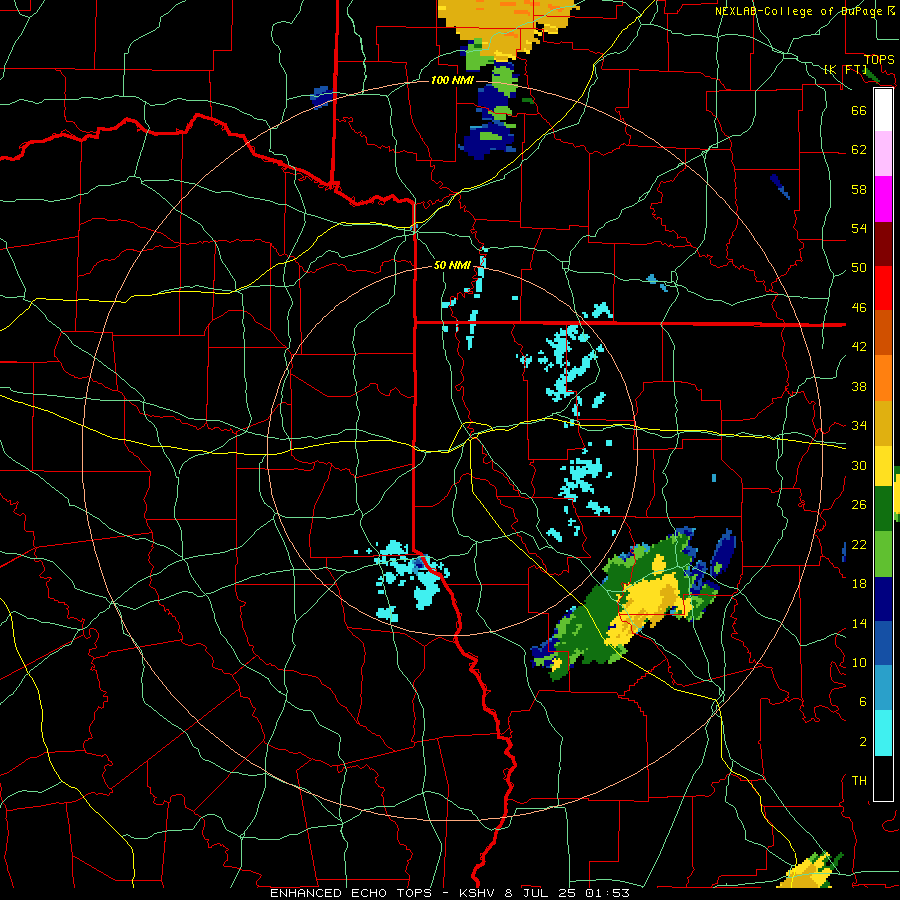Select the light green legend swatch
The width and height of the screenshot is (900, 900).
click(x=883, y=554)
